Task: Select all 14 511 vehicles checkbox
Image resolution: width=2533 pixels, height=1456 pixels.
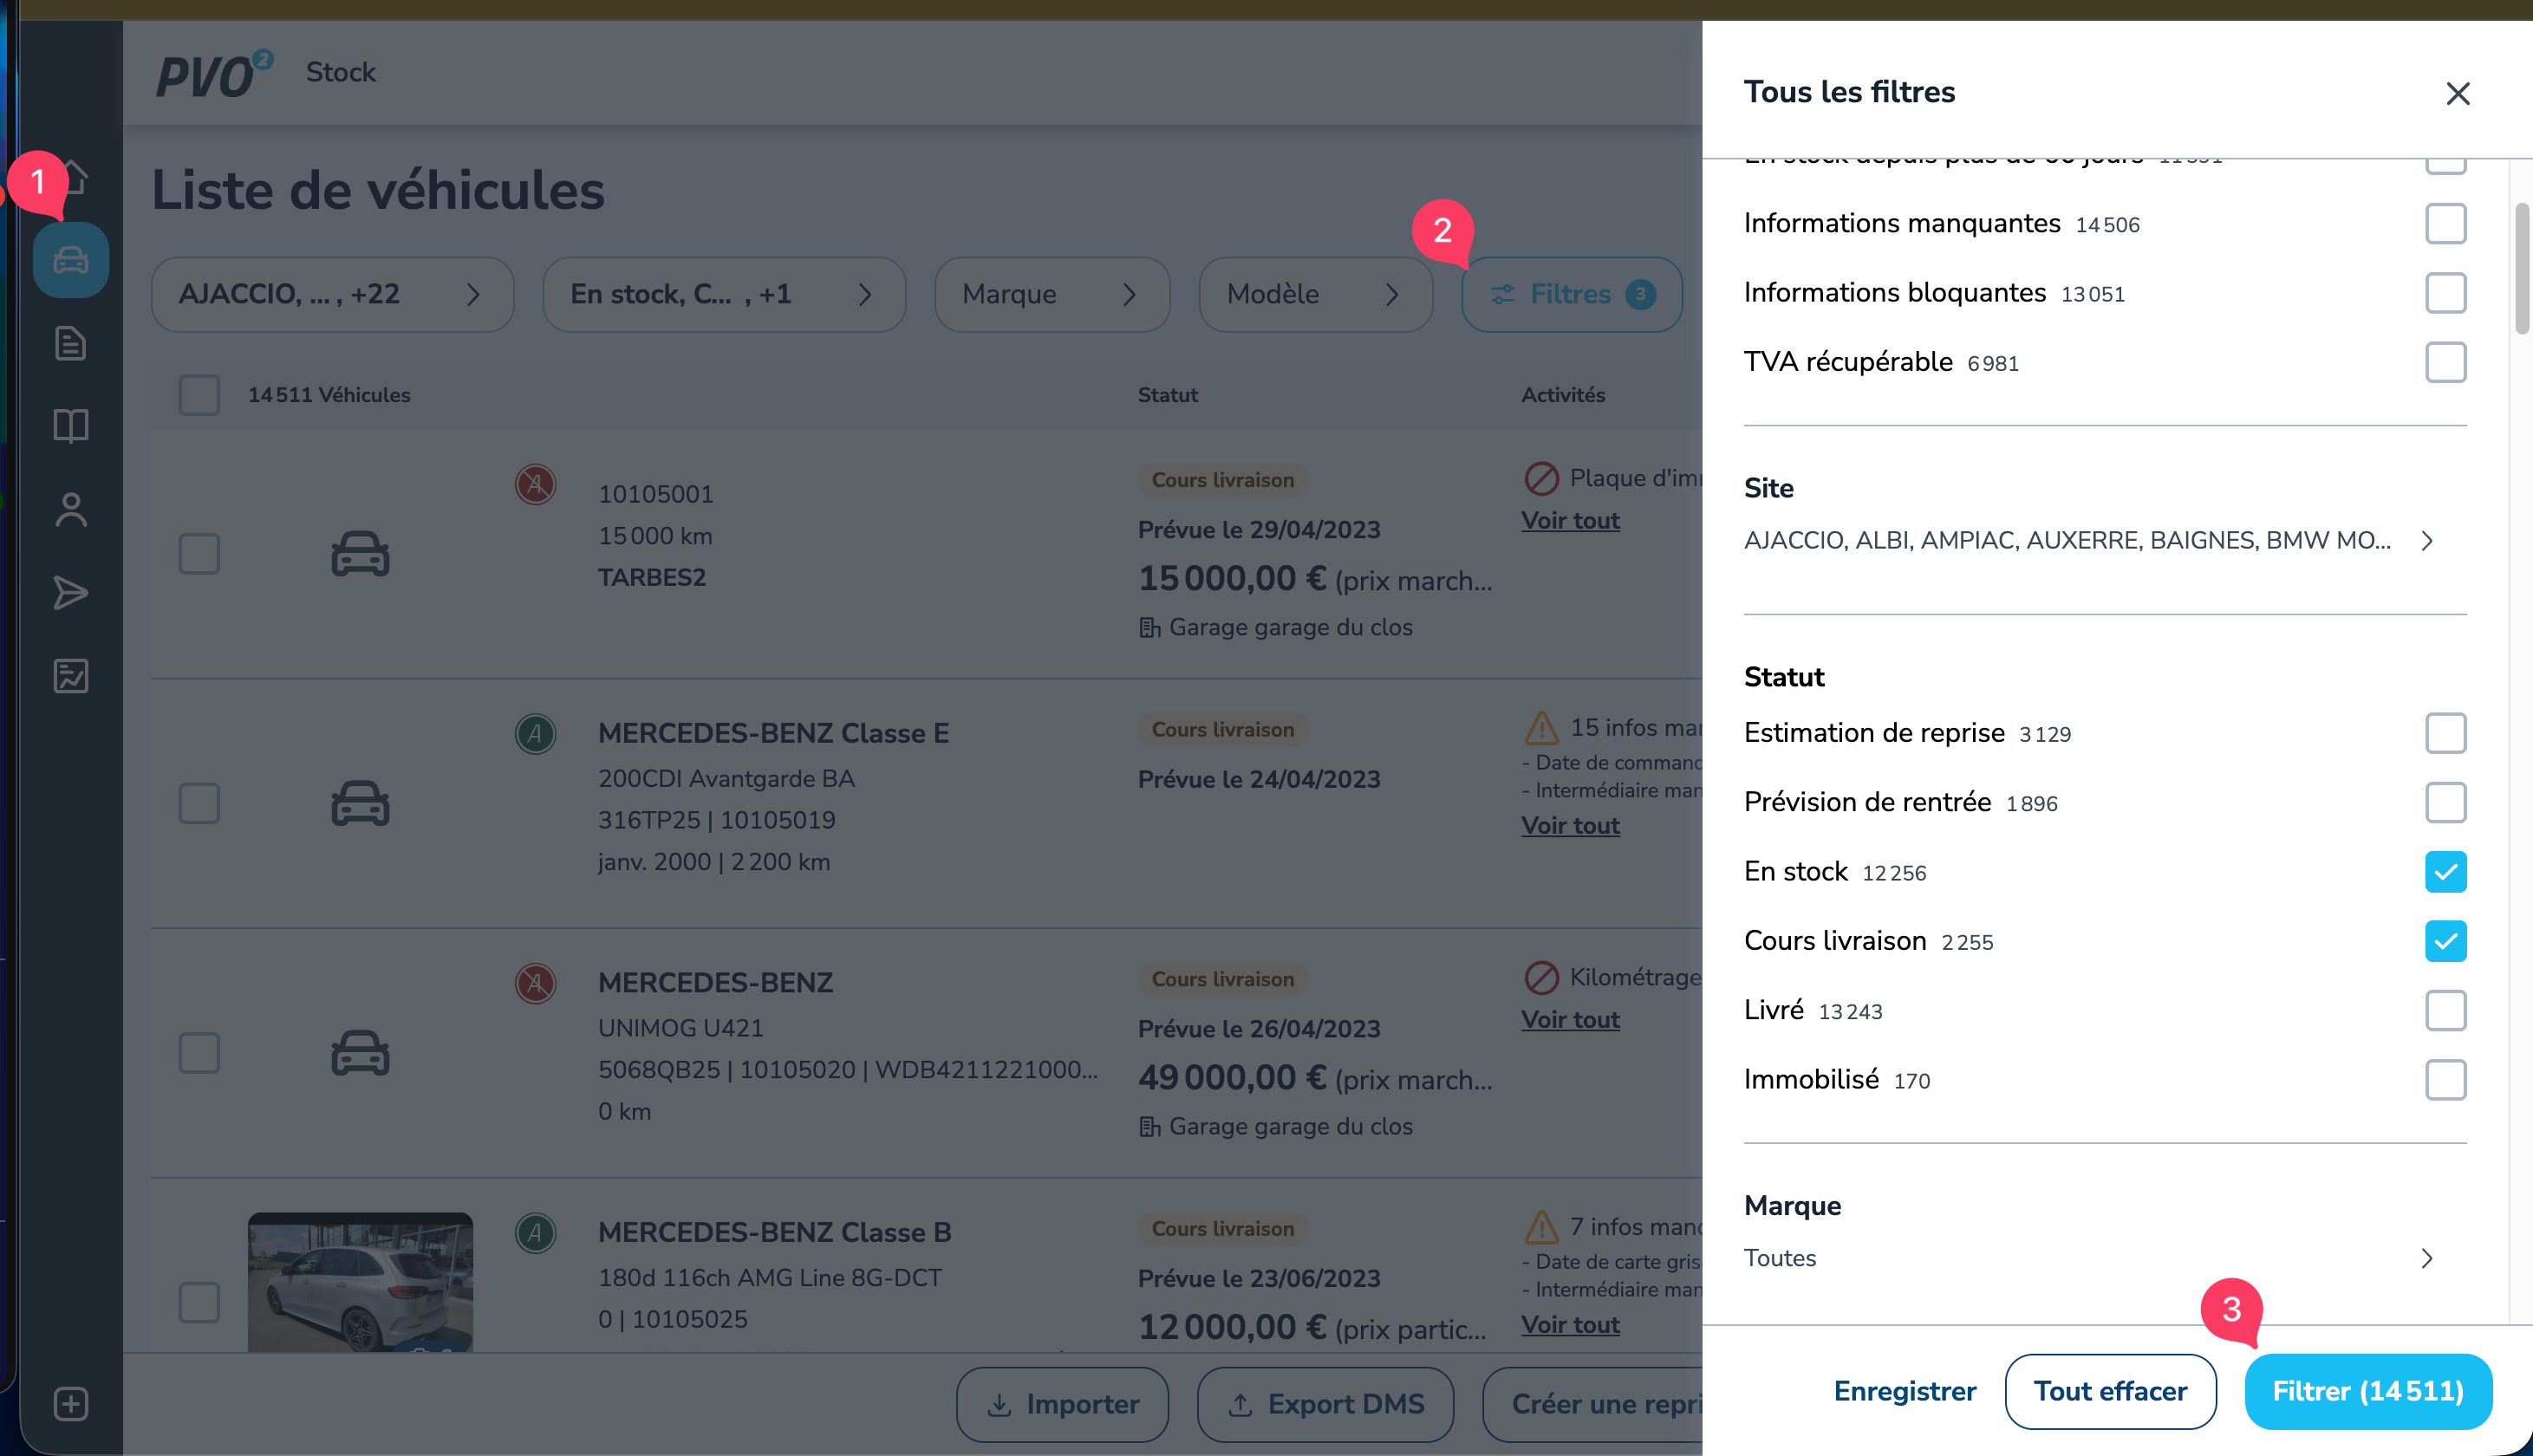Action: tap(199, 395)
